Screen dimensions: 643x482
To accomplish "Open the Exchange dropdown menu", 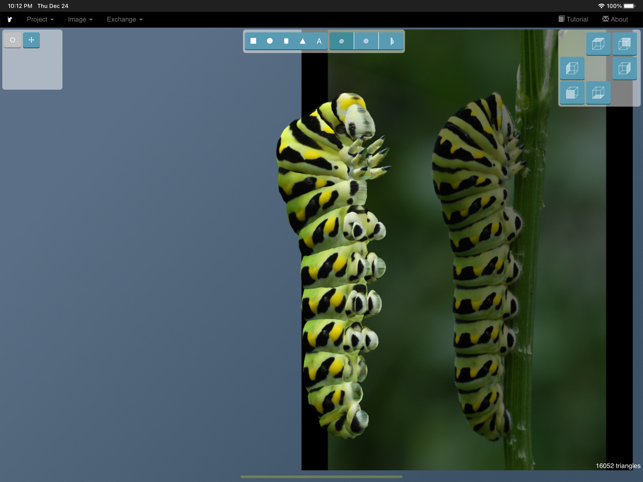I will (124, 19).
